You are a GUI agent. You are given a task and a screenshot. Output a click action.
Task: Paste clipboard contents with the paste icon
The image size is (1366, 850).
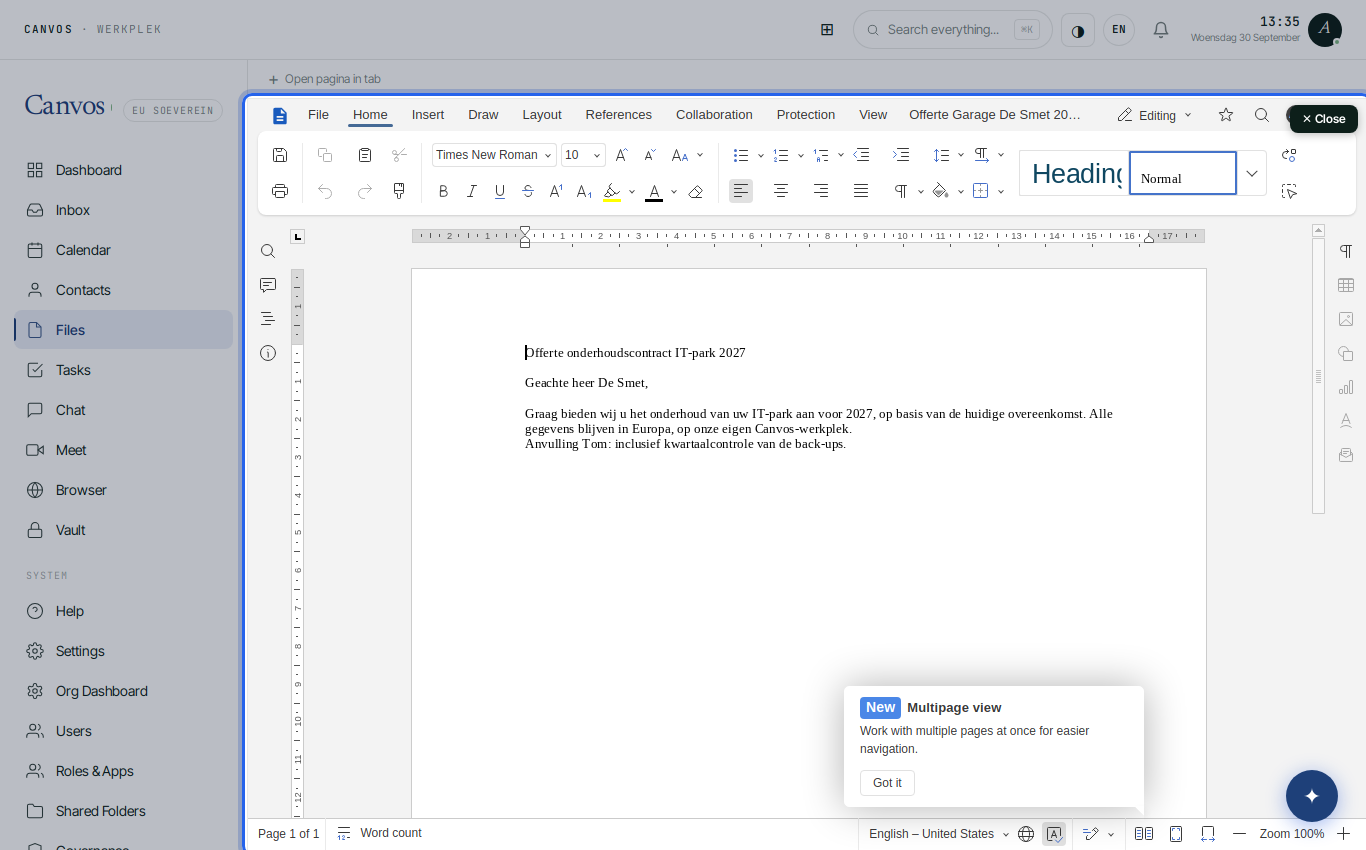pos(365,155)
